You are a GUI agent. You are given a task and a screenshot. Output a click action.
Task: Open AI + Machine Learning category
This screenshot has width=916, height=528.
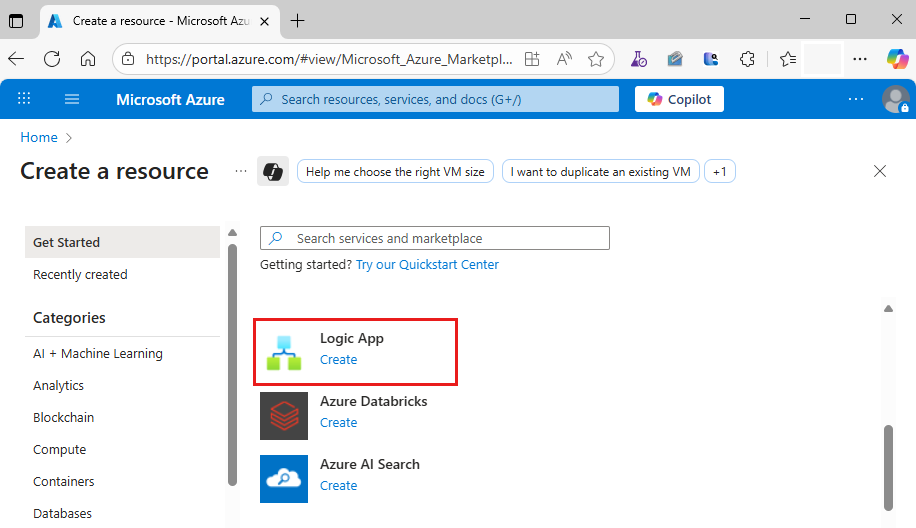(97, 353)
